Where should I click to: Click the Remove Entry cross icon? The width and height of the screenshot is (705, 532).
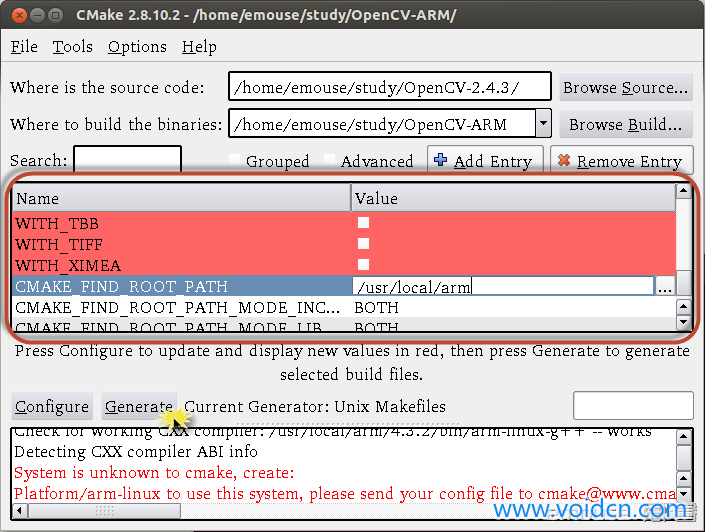coord(564,160)
